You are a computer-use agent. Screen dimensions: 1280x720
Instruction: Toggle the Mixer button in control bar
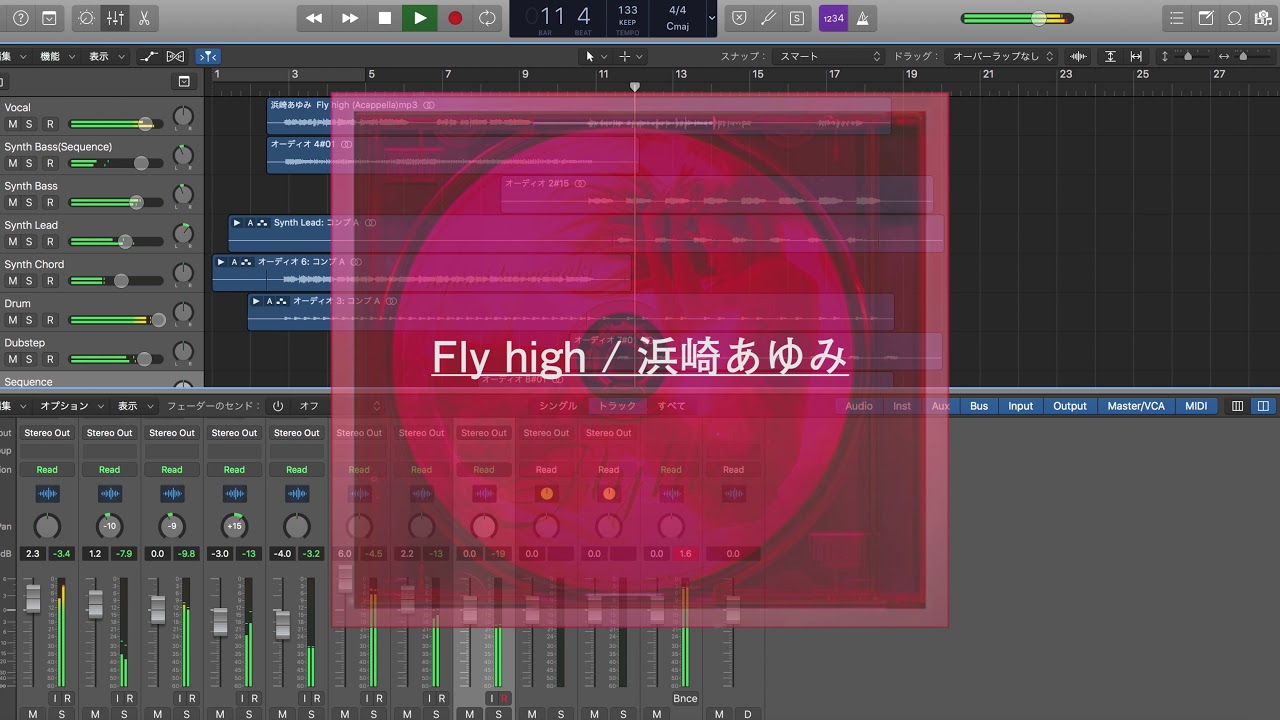tap(115, 18)
